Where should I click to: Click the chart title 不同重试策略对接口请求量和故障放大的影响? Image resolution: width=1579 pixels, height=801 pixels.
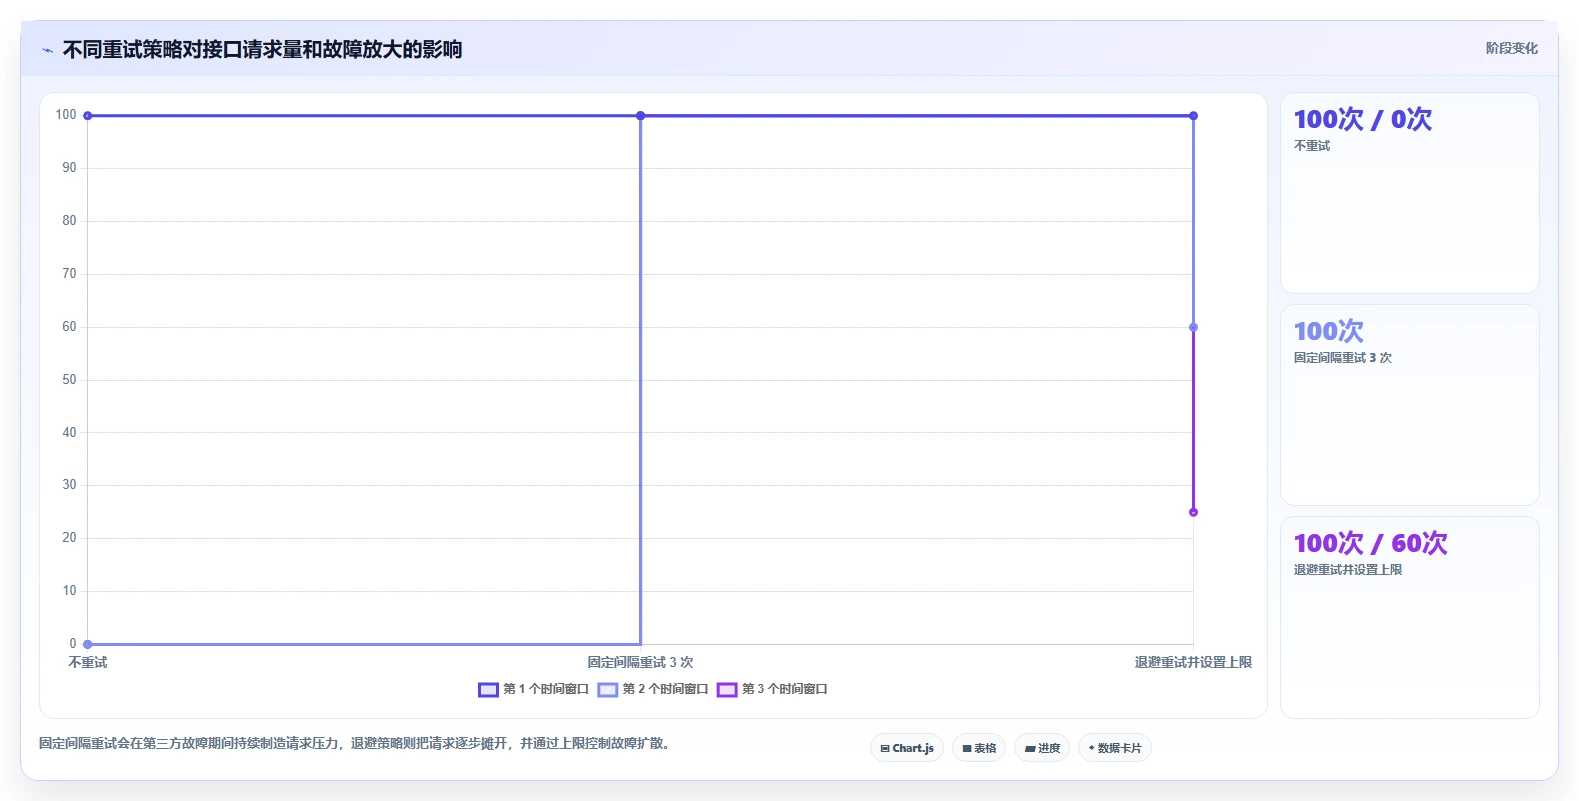tap(262, 49)
